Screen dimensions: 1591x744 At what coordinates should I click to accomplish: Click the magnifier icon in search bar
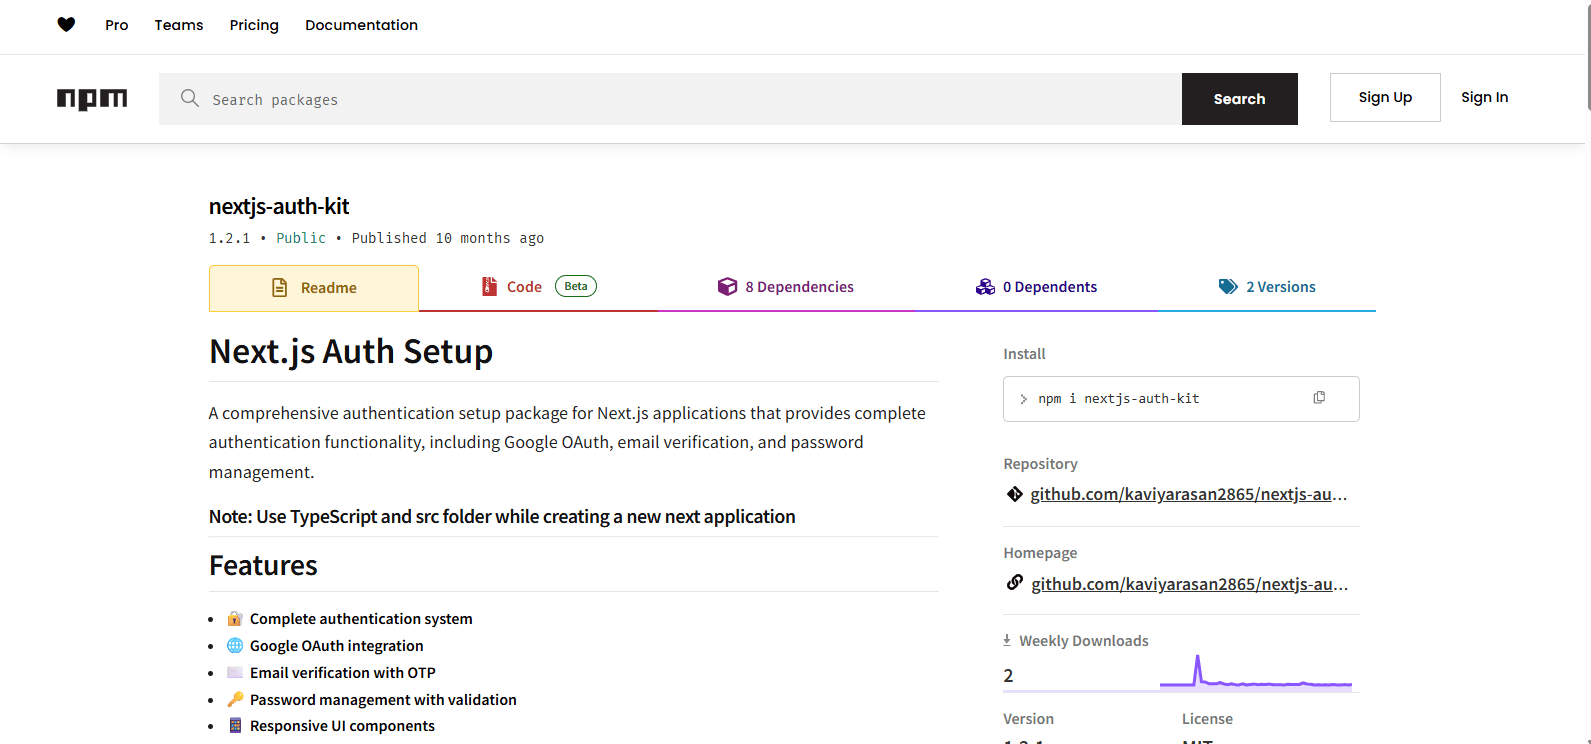coord(189,98)
